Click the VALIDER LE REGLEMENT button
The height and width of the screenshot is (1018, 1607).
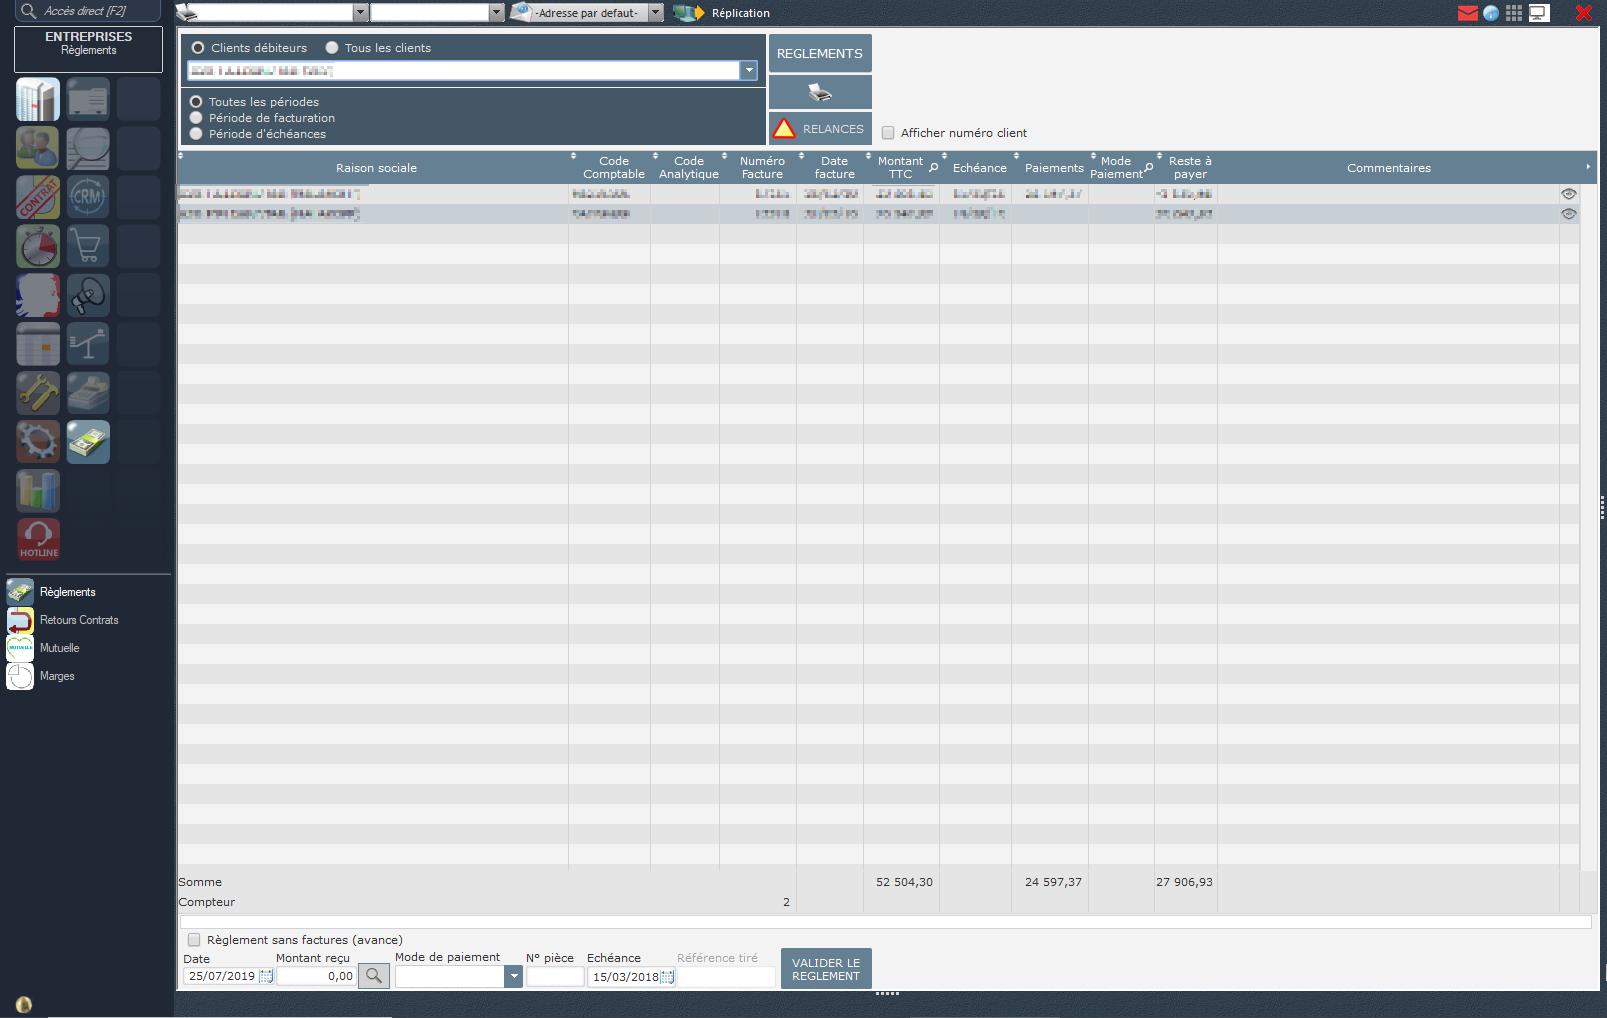click(826, 969)
